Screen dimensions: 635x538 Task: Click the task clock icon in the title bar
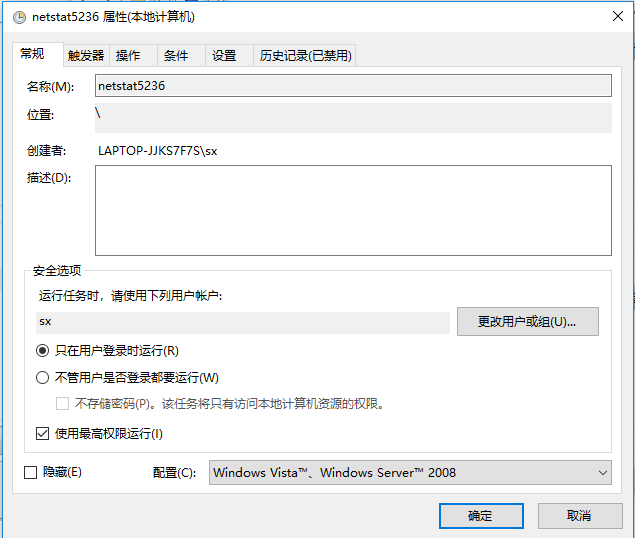click(x=19, y=17)
